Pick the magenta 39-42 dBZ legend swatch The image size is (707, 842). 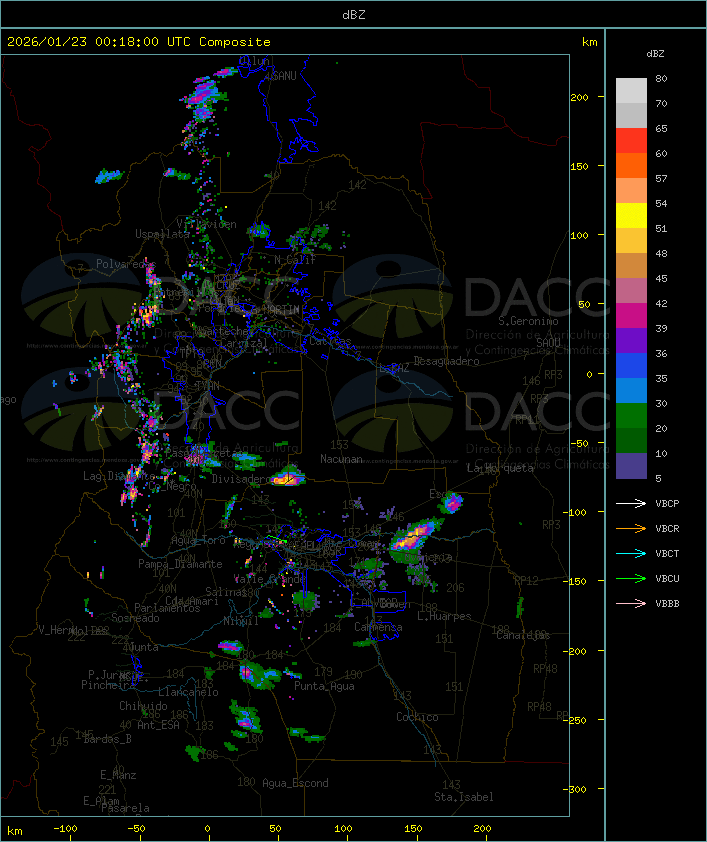pyautogui.click(x=631, y=316)
